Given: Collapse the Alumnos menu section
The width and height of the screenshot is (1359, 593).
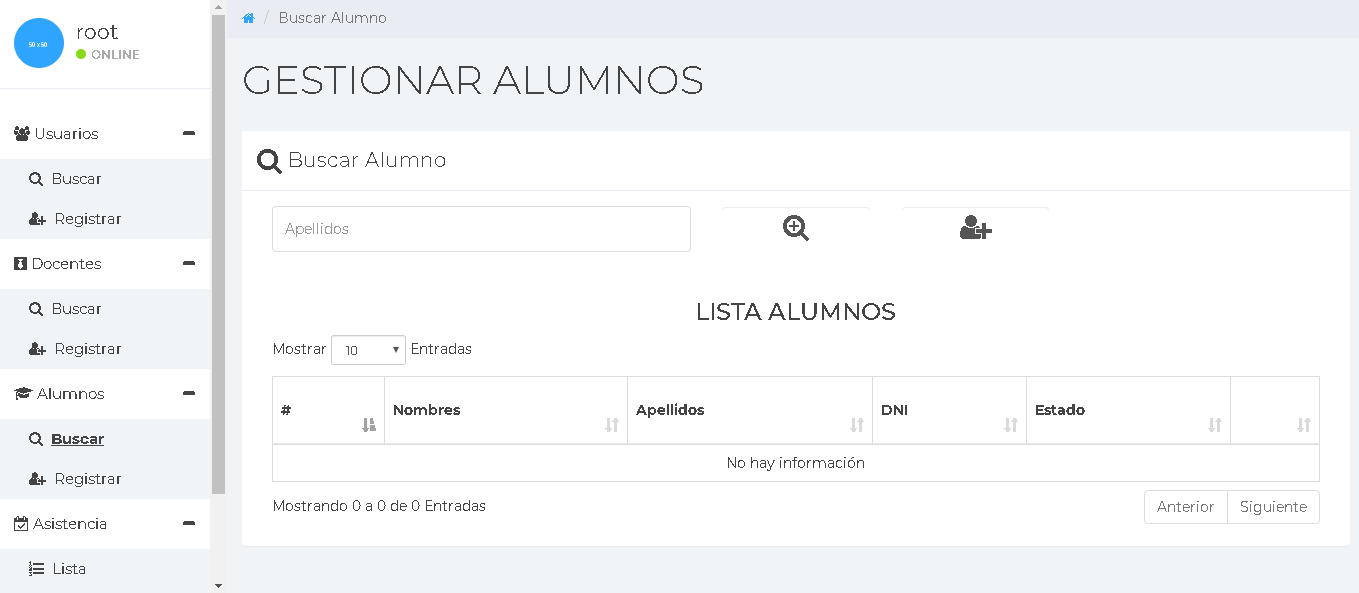Looking at the screenshot, I should pyautogui.click(x=188, y=394).
